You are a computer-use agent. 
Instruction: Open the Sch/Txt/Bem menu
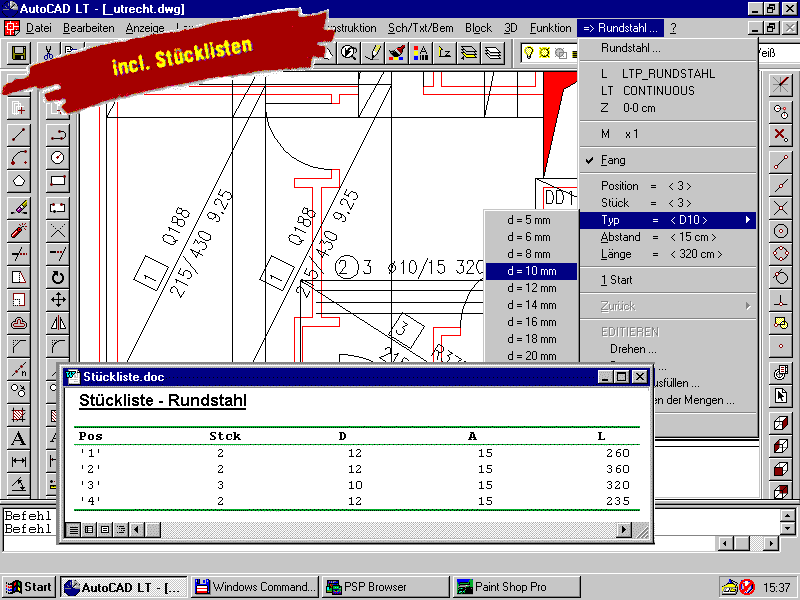(420, 28)
